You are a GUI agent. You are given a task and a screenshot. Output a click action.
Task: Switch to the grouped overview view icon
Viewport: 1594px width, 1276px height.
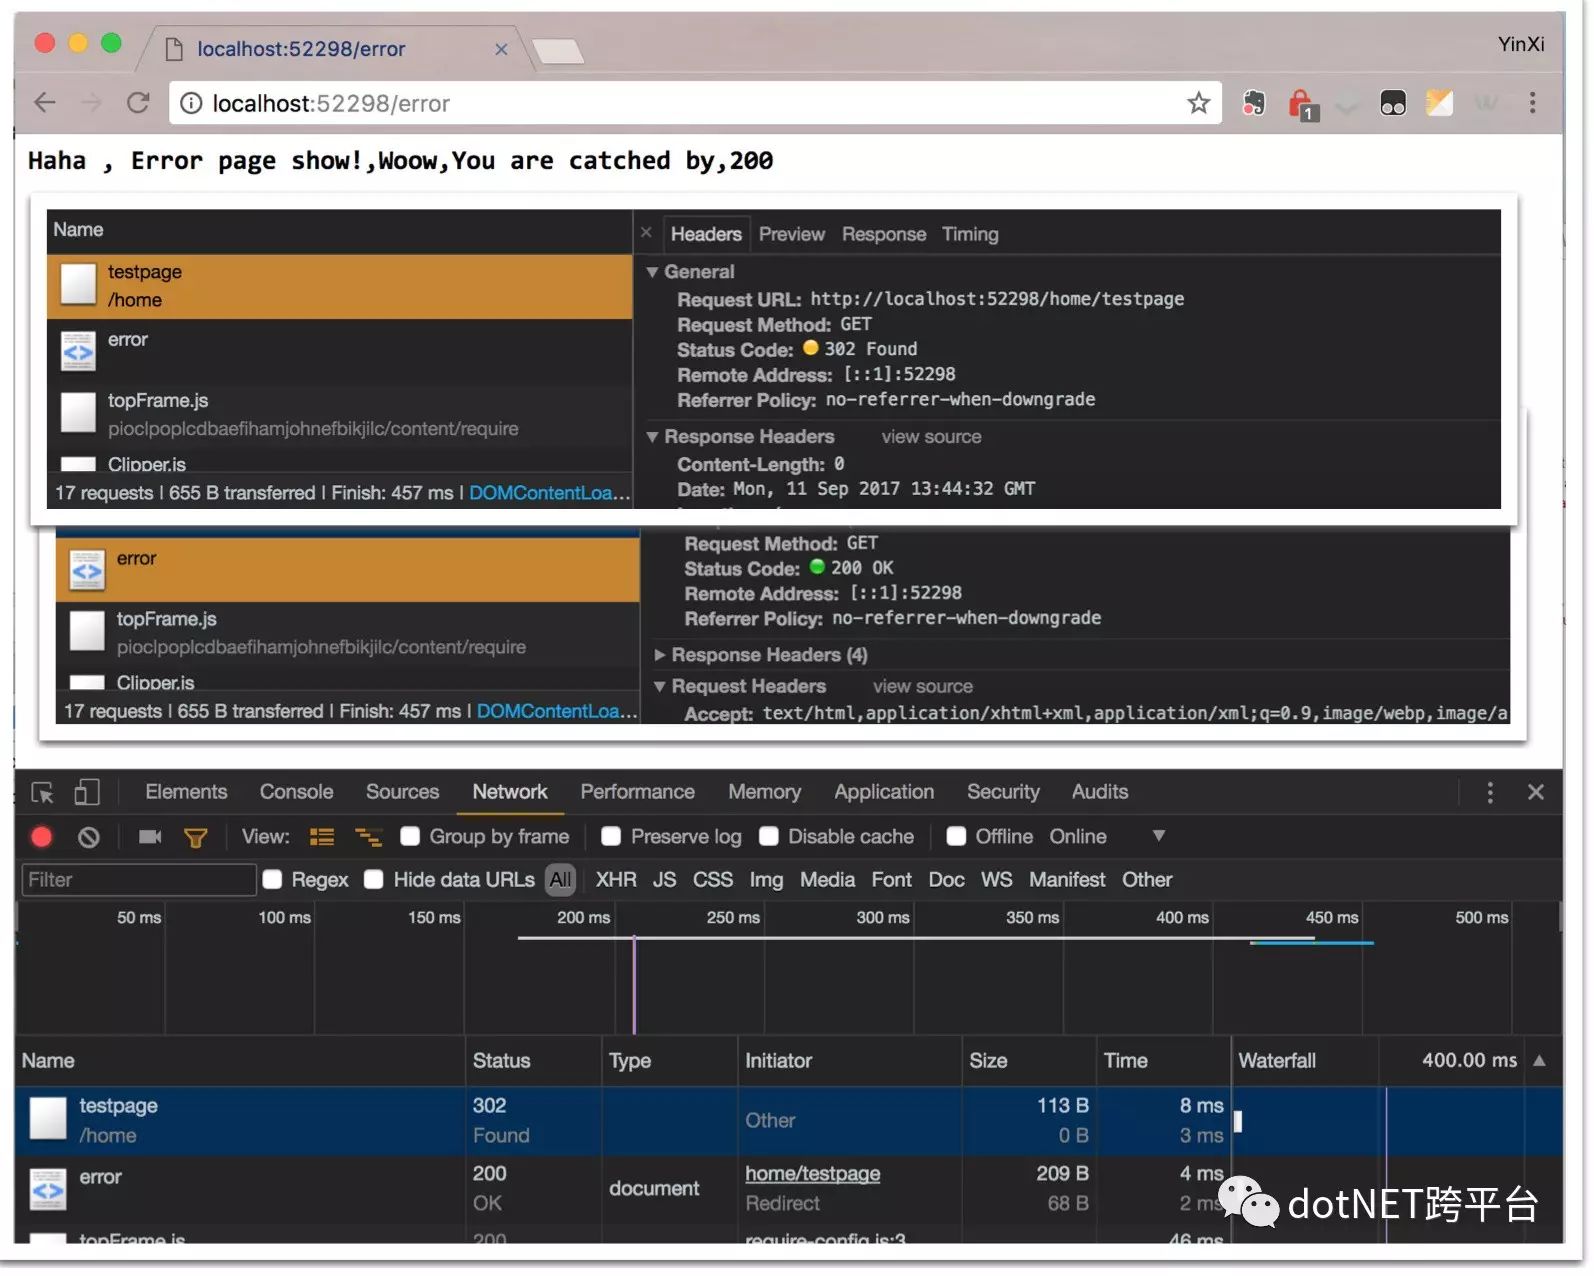click(x=369, y=838)
